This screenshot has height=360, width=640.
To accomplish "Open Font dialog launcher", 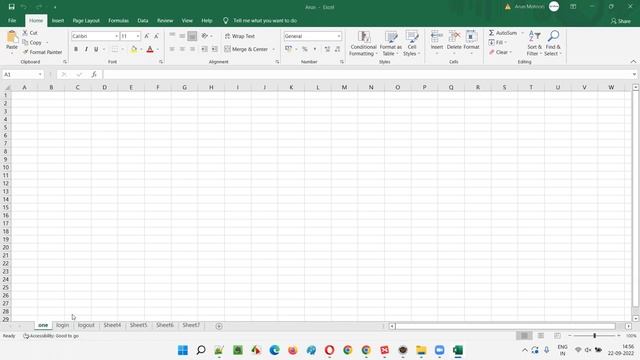I will pos(161,62).
